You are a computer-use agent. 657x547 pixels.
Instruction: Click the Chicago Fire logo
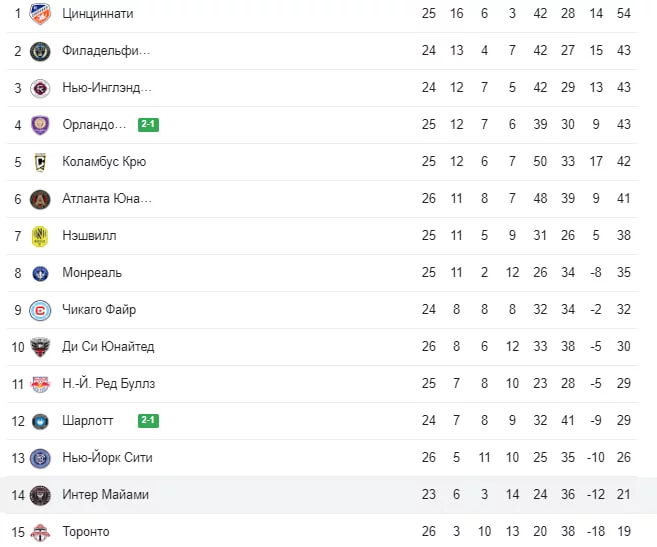[40, 311]
